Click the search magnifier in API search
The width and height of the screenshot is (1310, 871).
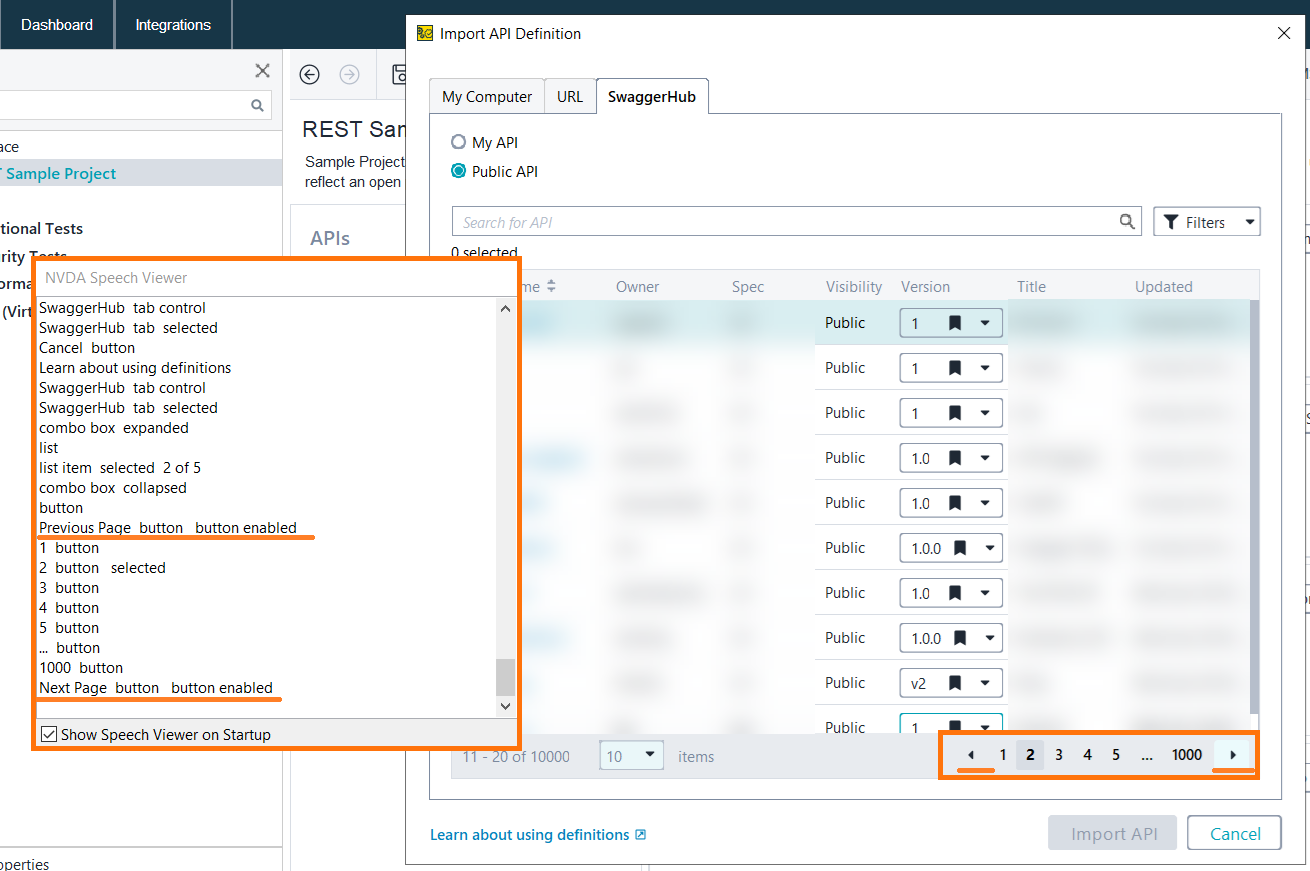pos(1127,222)
